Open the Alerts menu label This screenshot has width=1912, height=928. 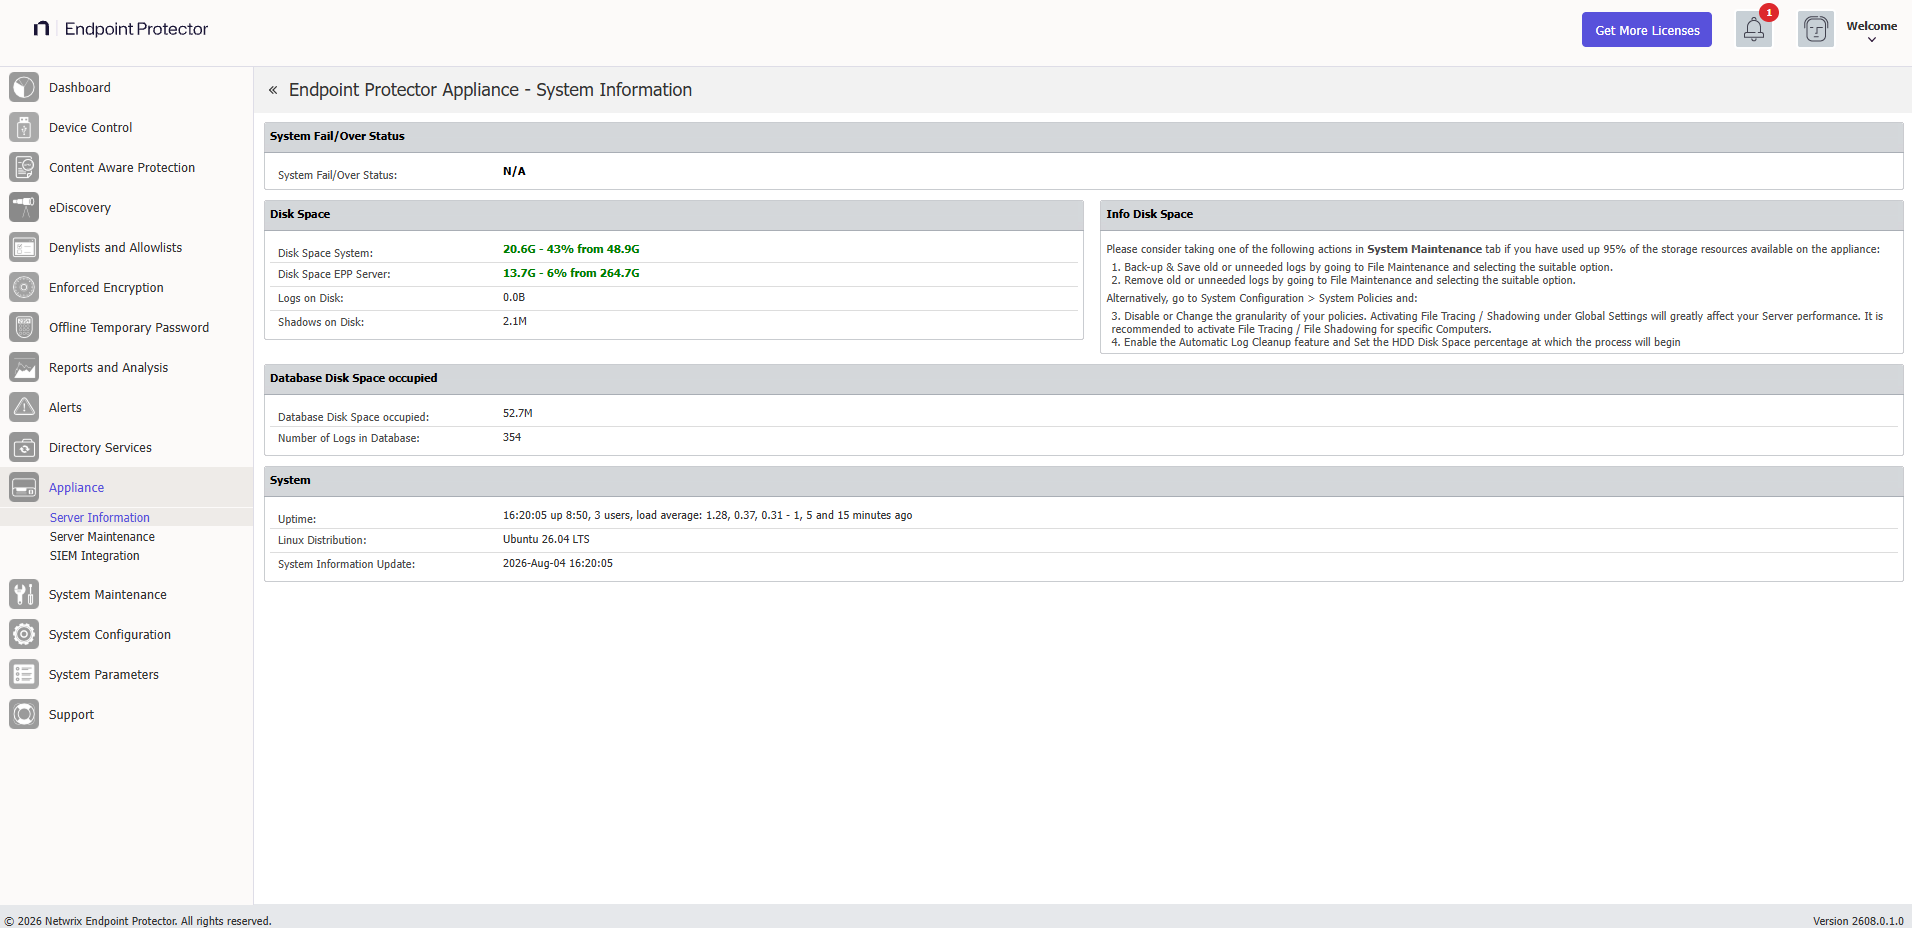pos(65,407)
